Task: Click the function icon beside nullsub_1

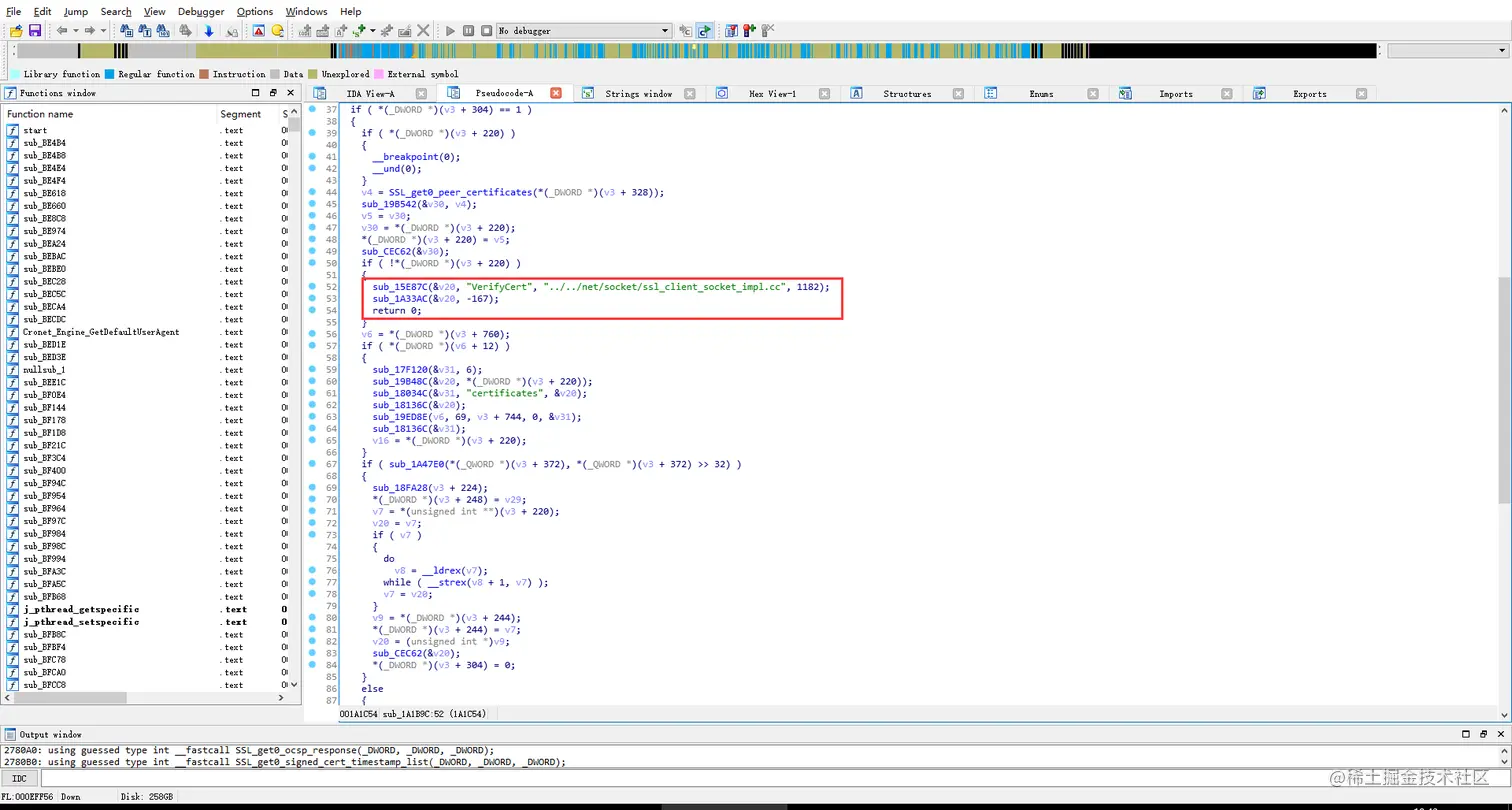Action: click(x=13, y=370)
